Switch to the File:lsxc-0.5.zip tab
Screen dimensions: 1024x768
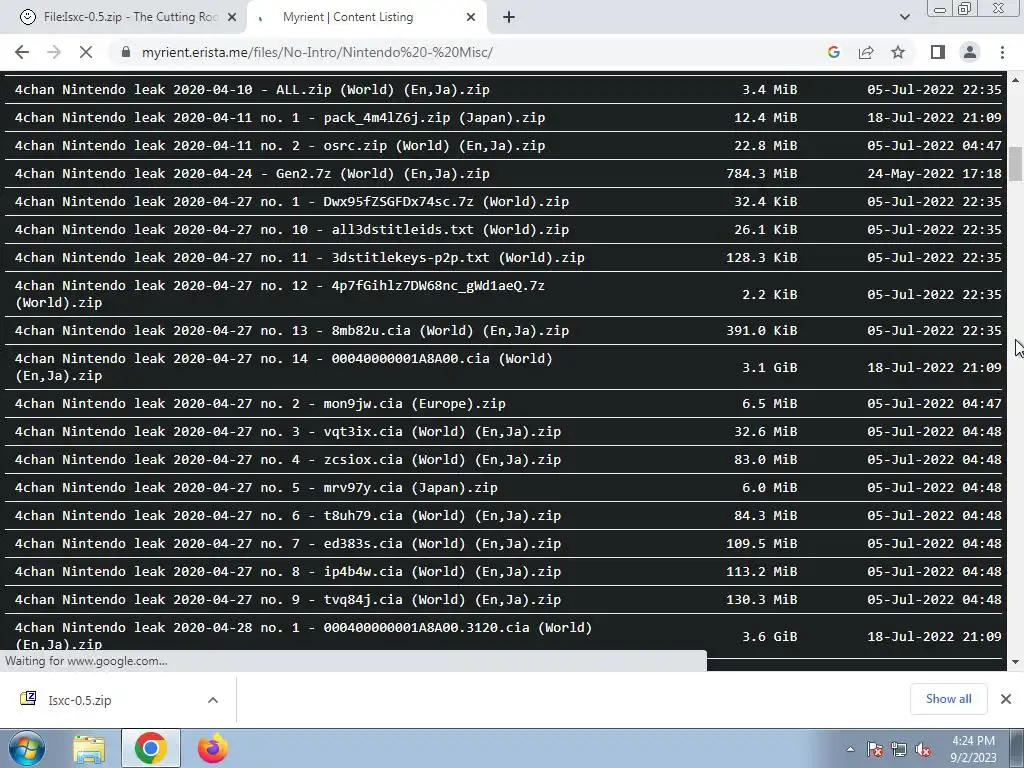(x=127, y=18)
